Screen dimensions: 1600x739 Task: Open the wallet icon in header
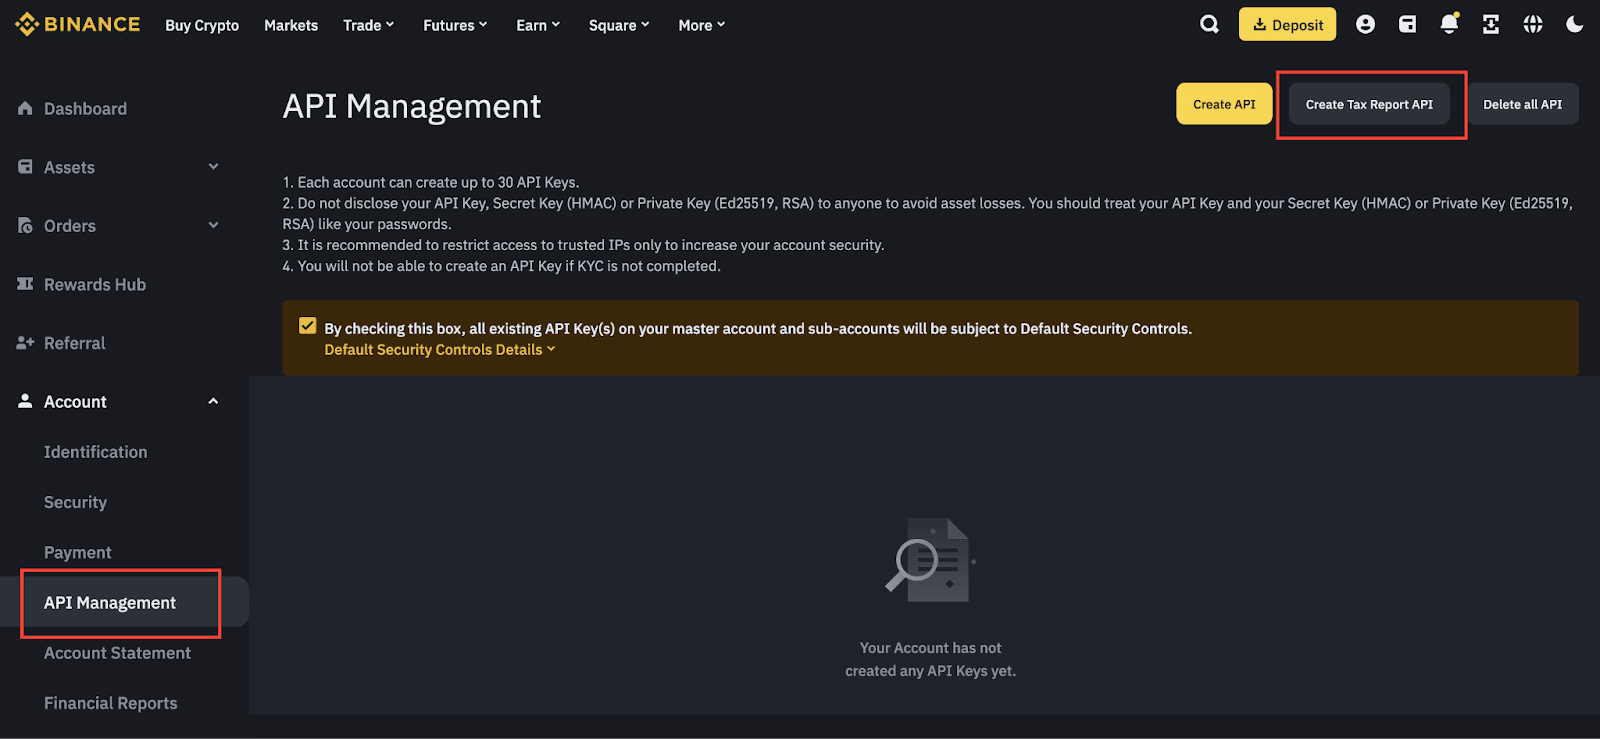pos(1407,24)
